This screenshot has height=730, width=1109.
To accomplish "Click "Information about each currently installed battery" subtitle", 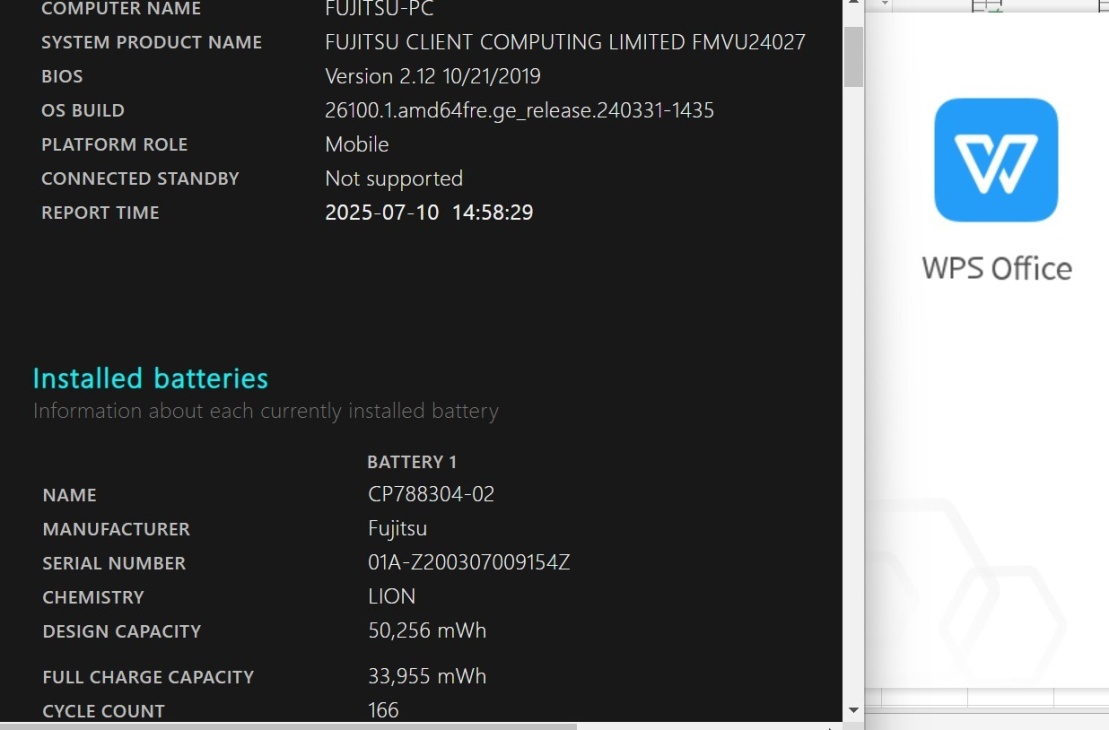I will pos(266,411).
